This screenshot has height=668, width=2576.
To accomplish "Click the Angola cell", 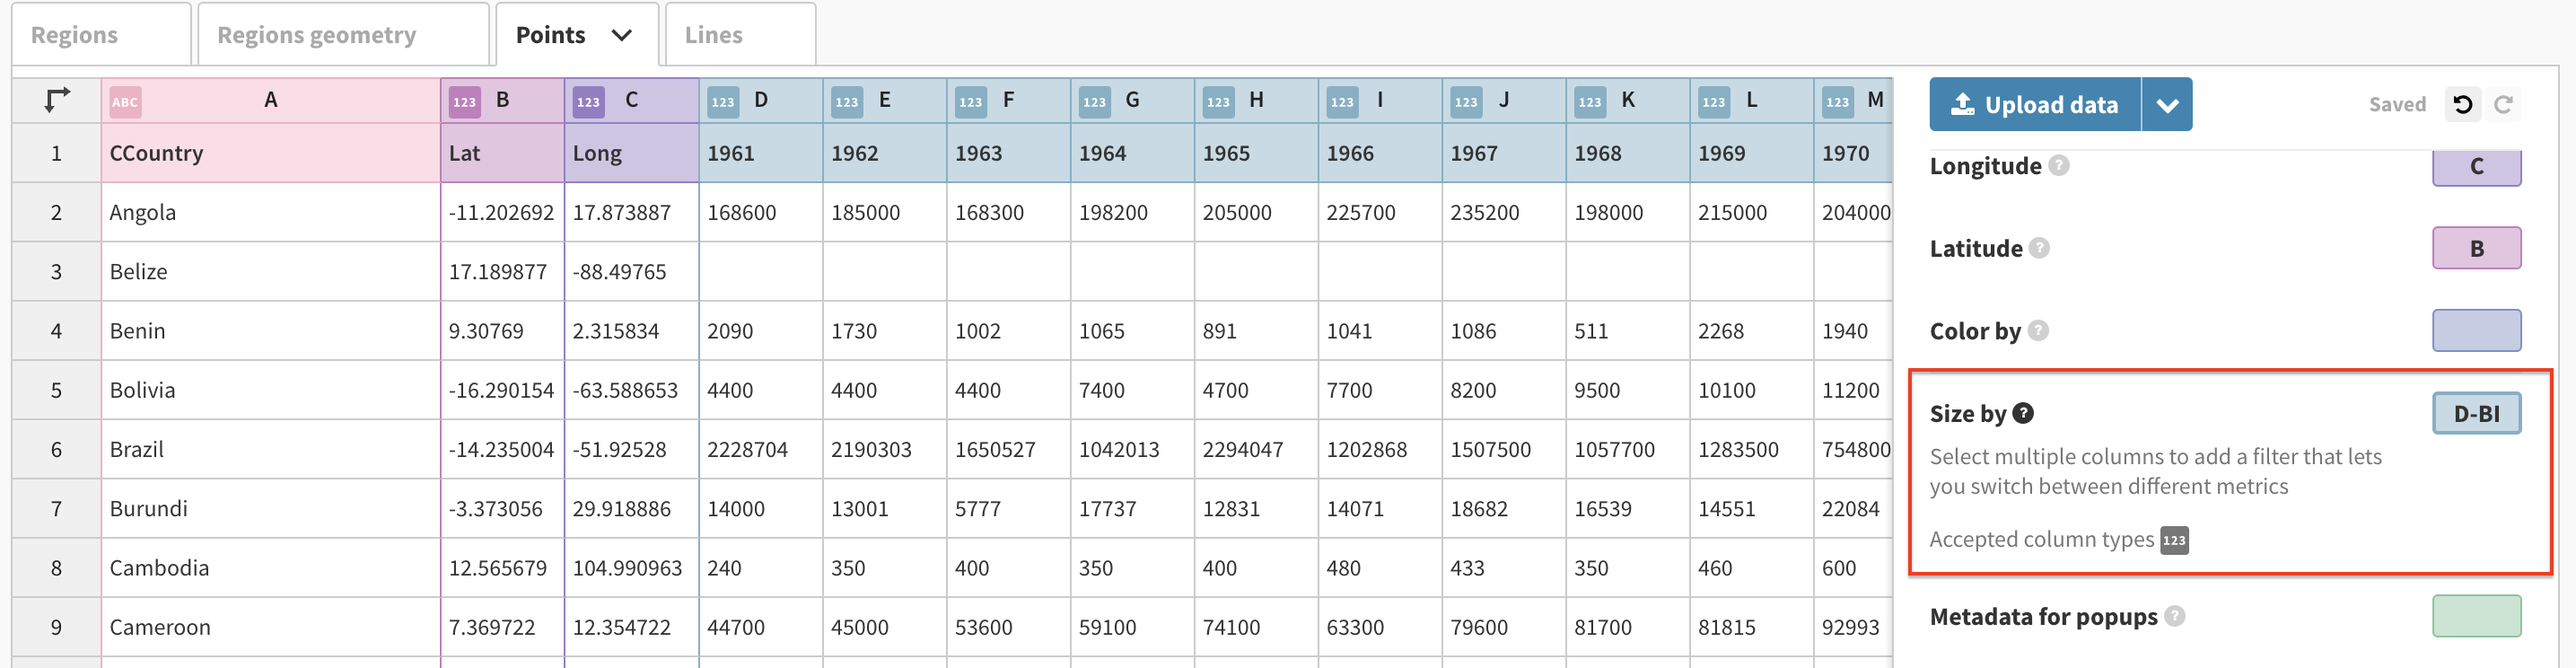I will 270,212.
